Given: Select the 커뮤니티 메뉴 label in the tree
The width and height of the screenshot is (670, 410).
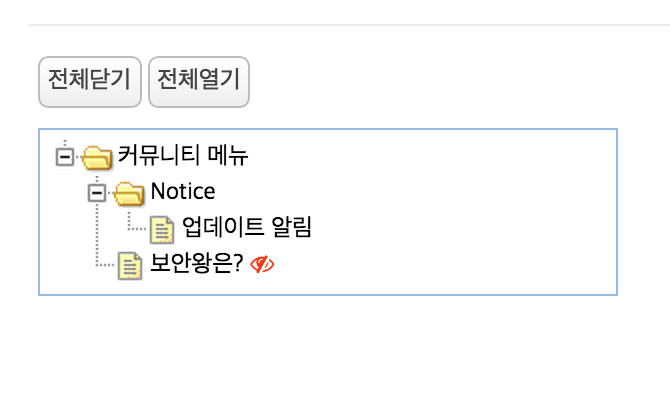Looking at the screenshot, I should tap(182, 156).
